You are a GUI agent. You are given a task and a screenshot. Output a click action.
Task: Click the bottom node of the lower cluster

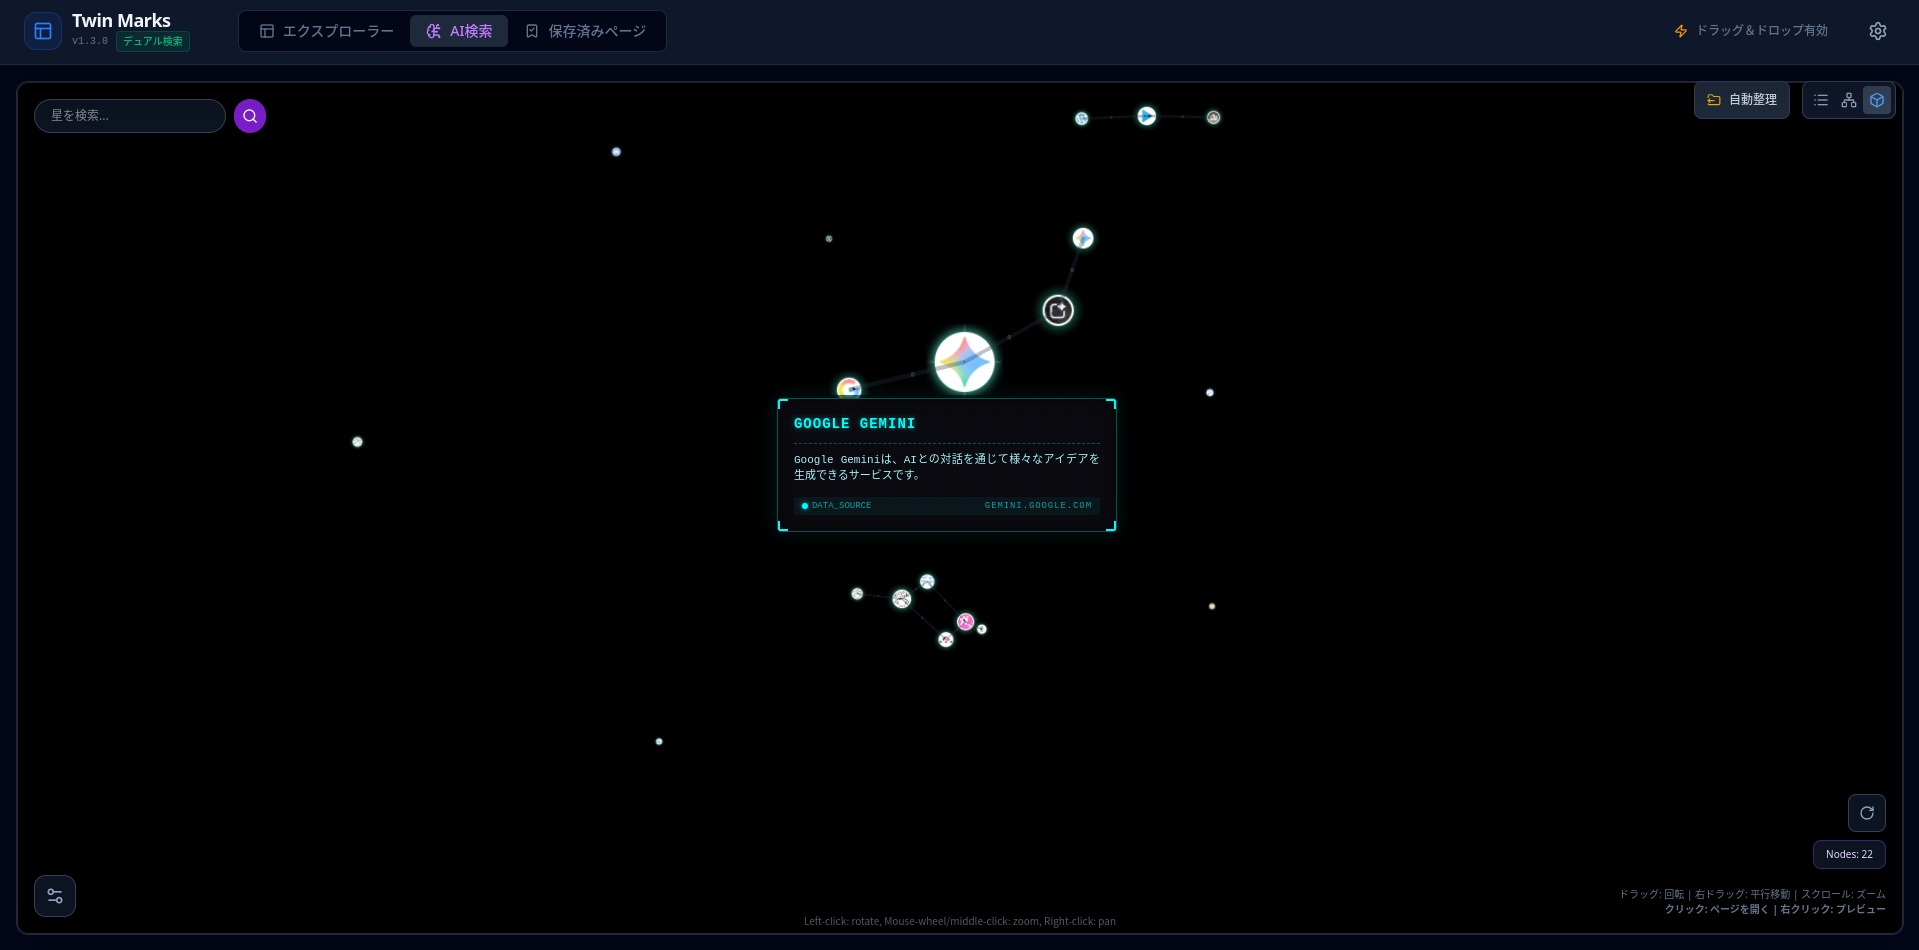coord(946,640)
